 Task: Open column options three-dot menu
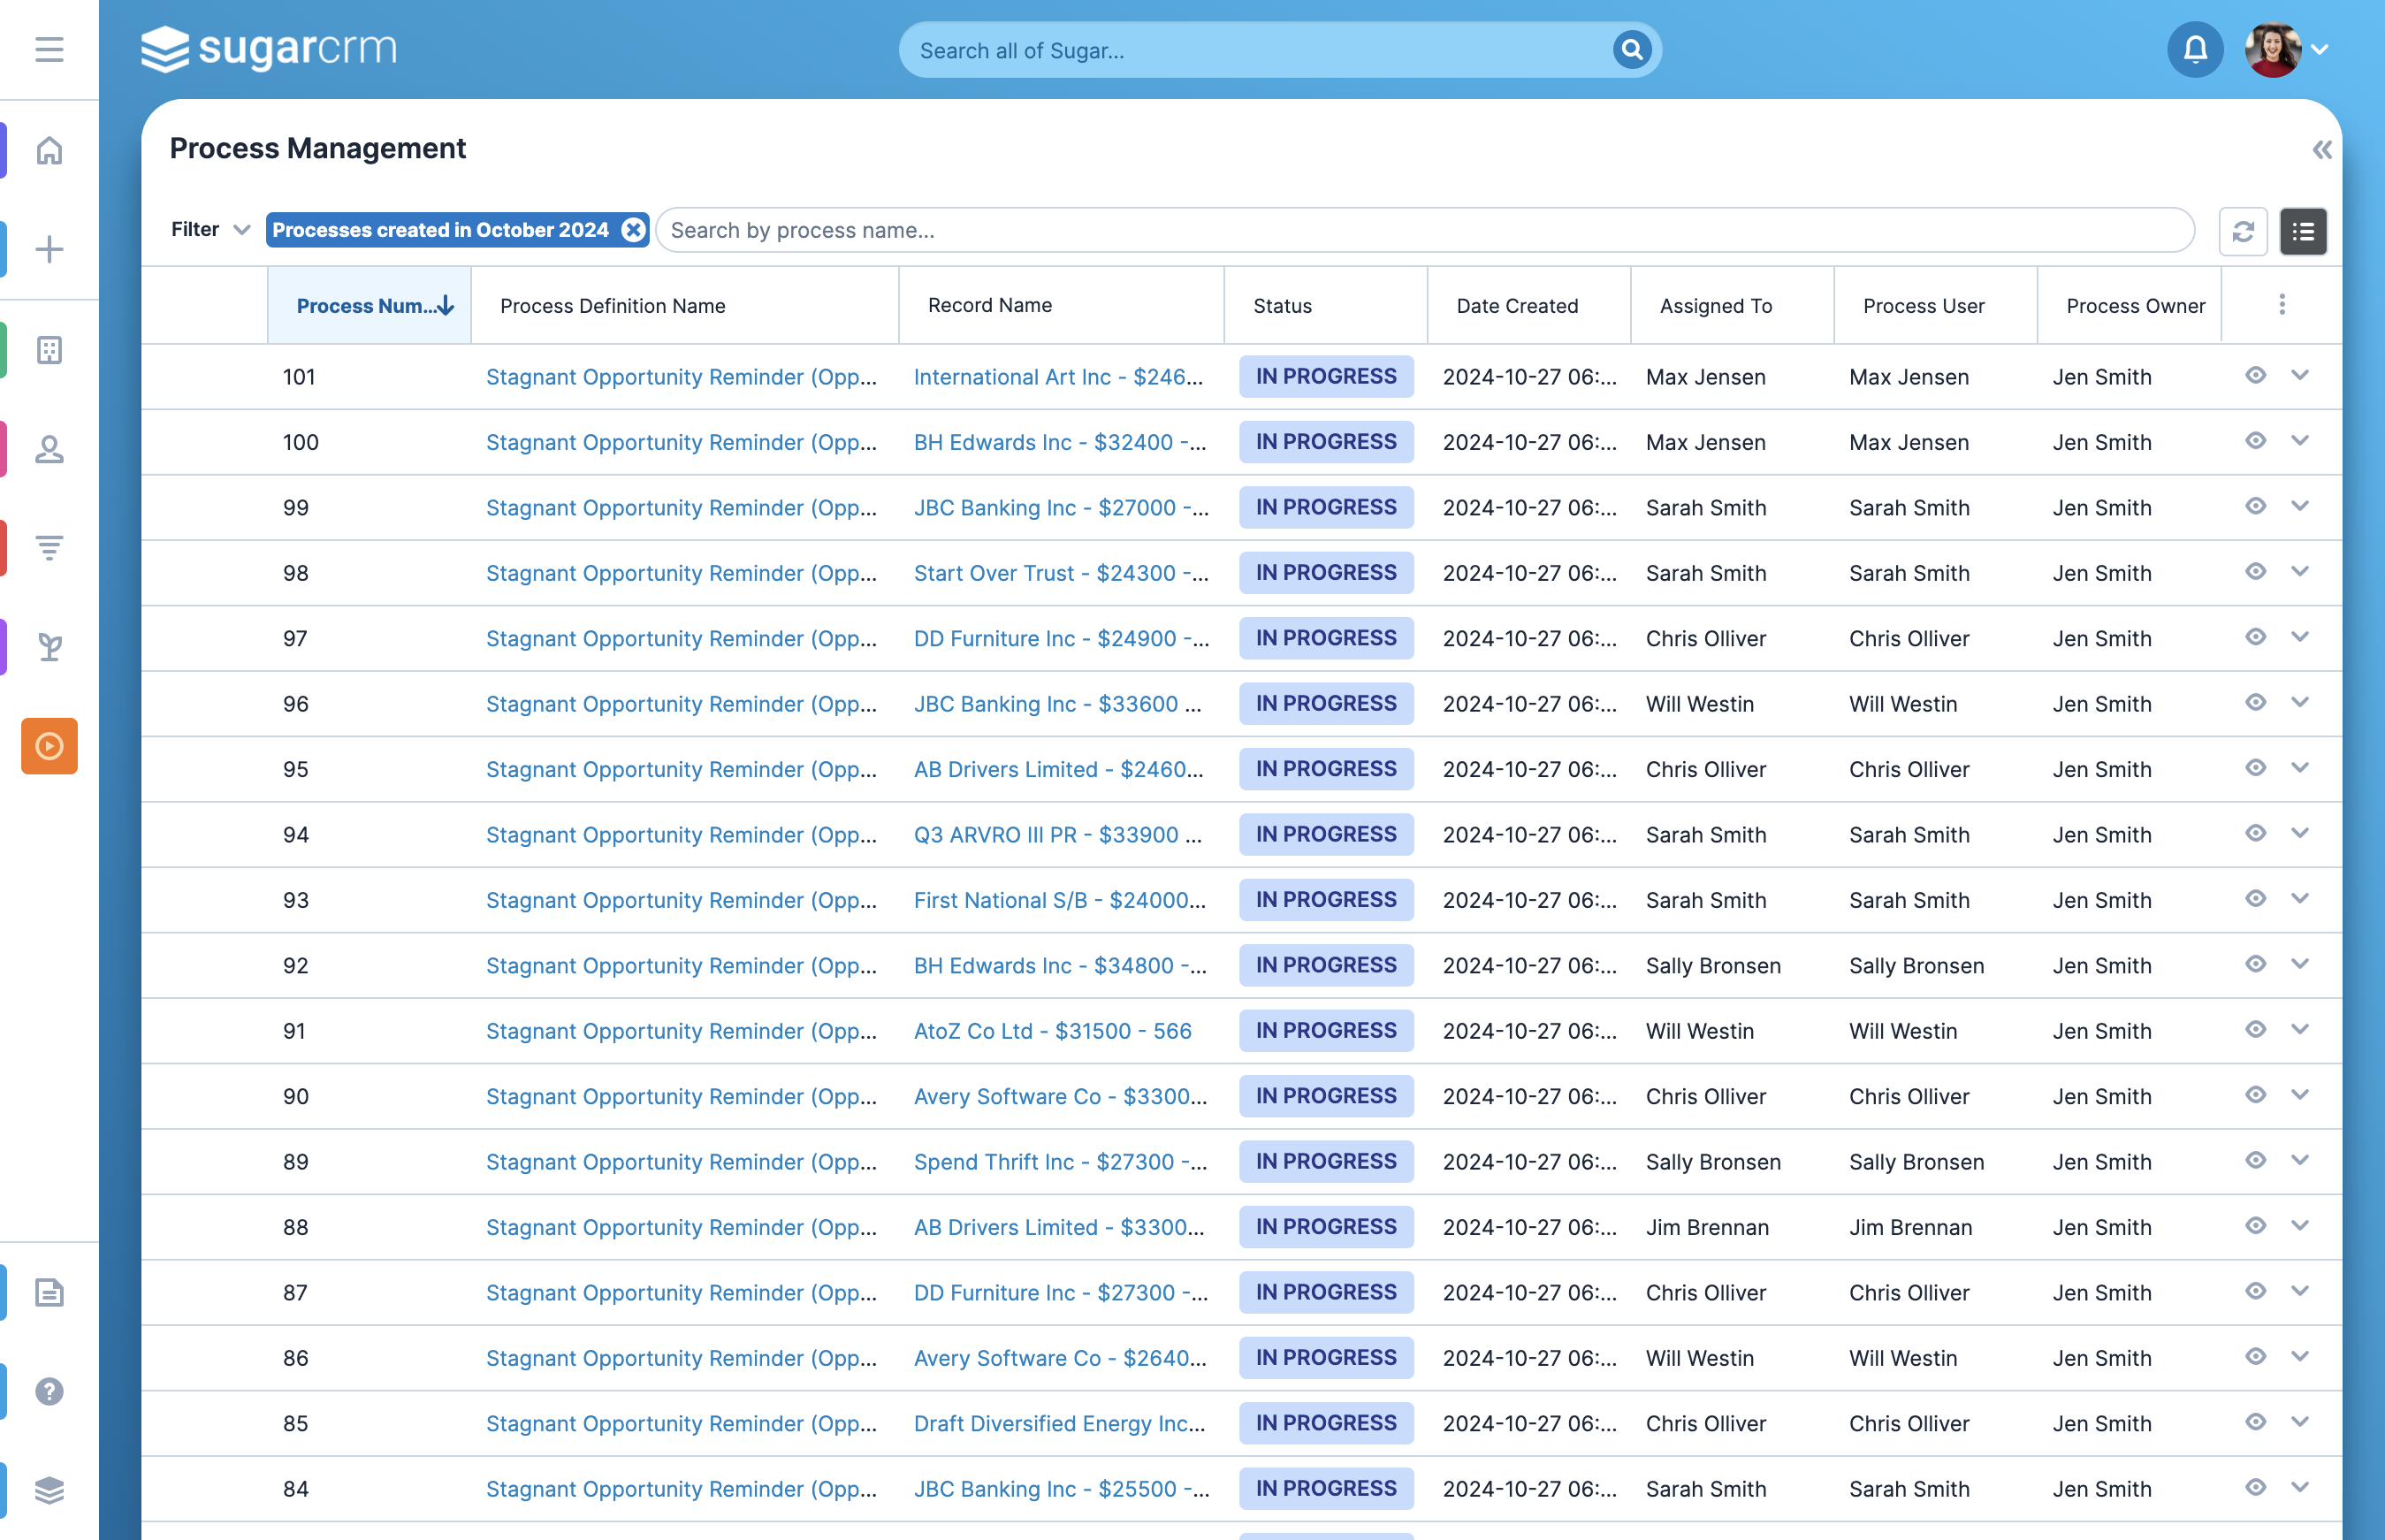pos(2282,304)
